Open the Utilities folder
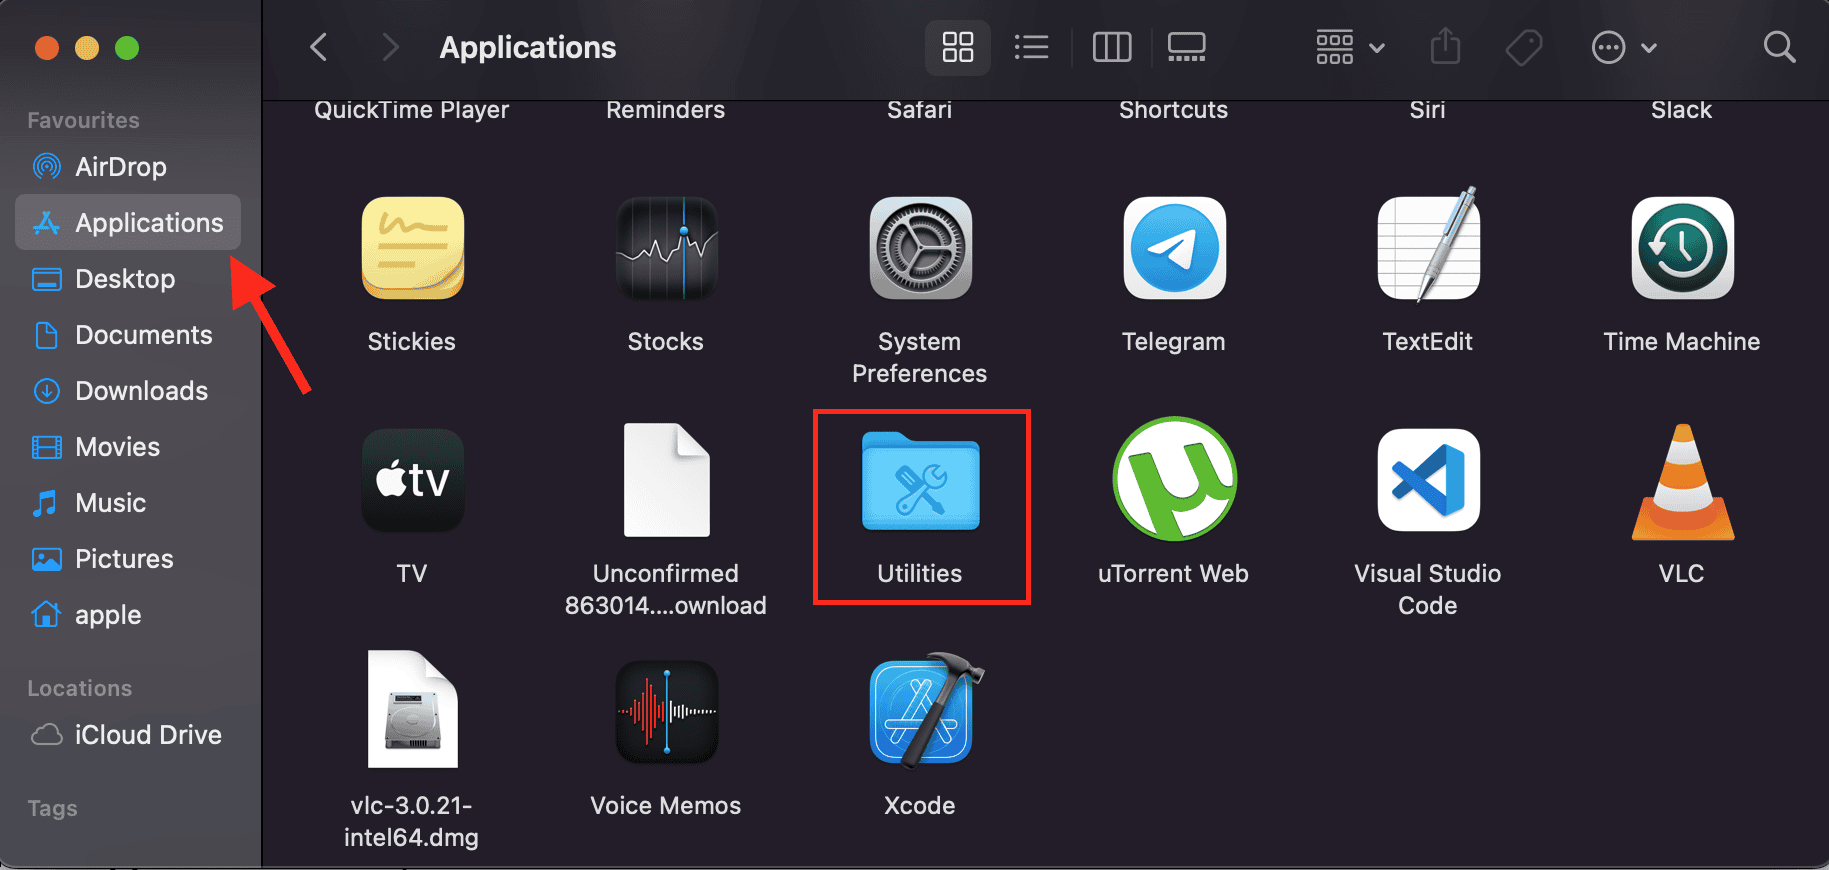 point(920,483)
